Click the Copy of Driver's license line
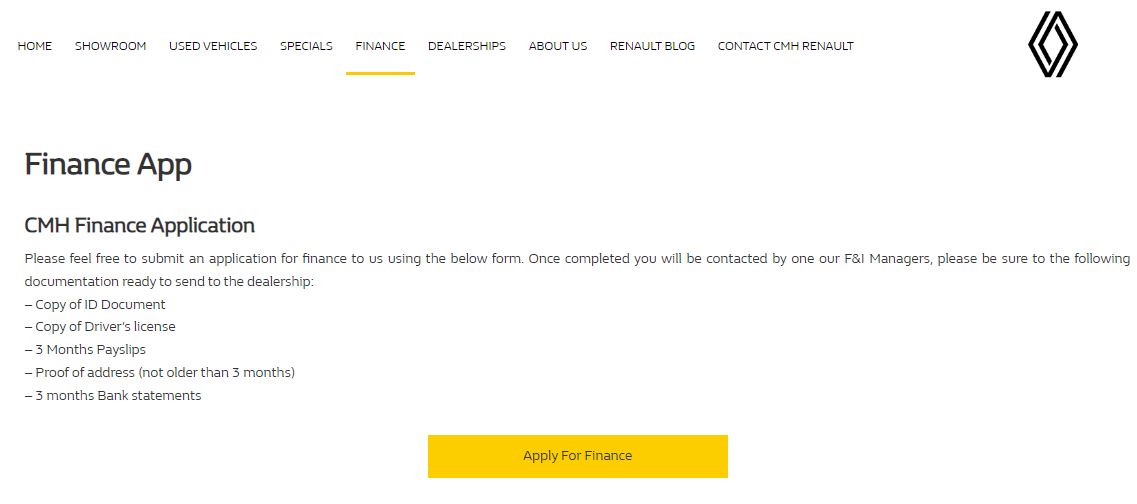The height and width of the screenshot is (504, 1137). 100,327
